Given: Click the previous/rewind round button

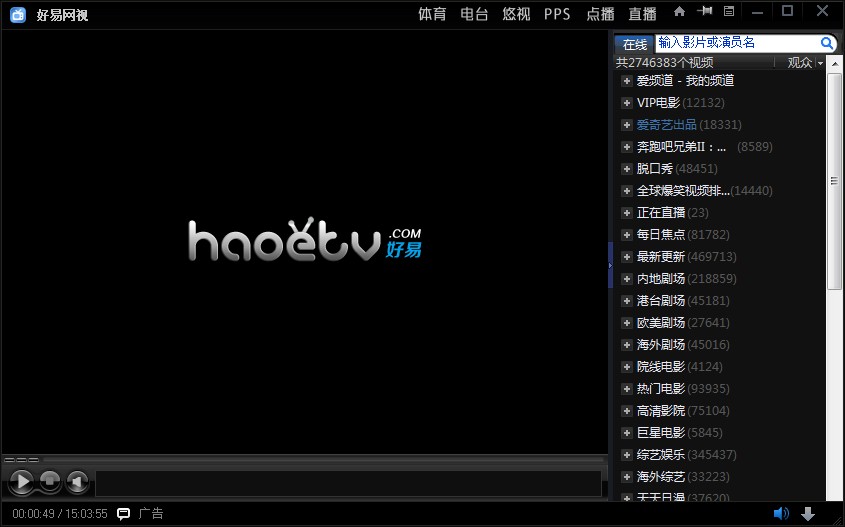Looking at the screenshot, I should tap(78, 481).
